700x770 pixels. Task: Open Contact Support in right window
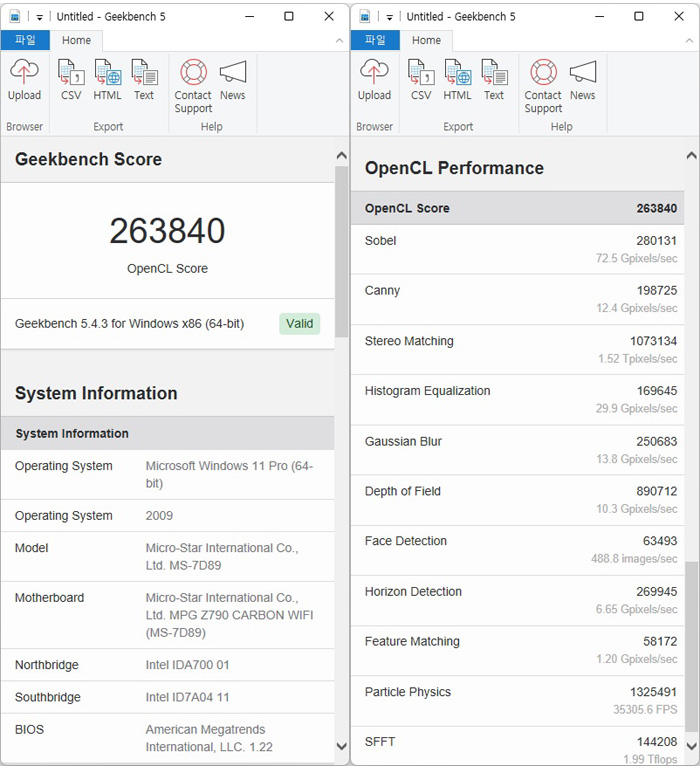click(x=543, y=86)
